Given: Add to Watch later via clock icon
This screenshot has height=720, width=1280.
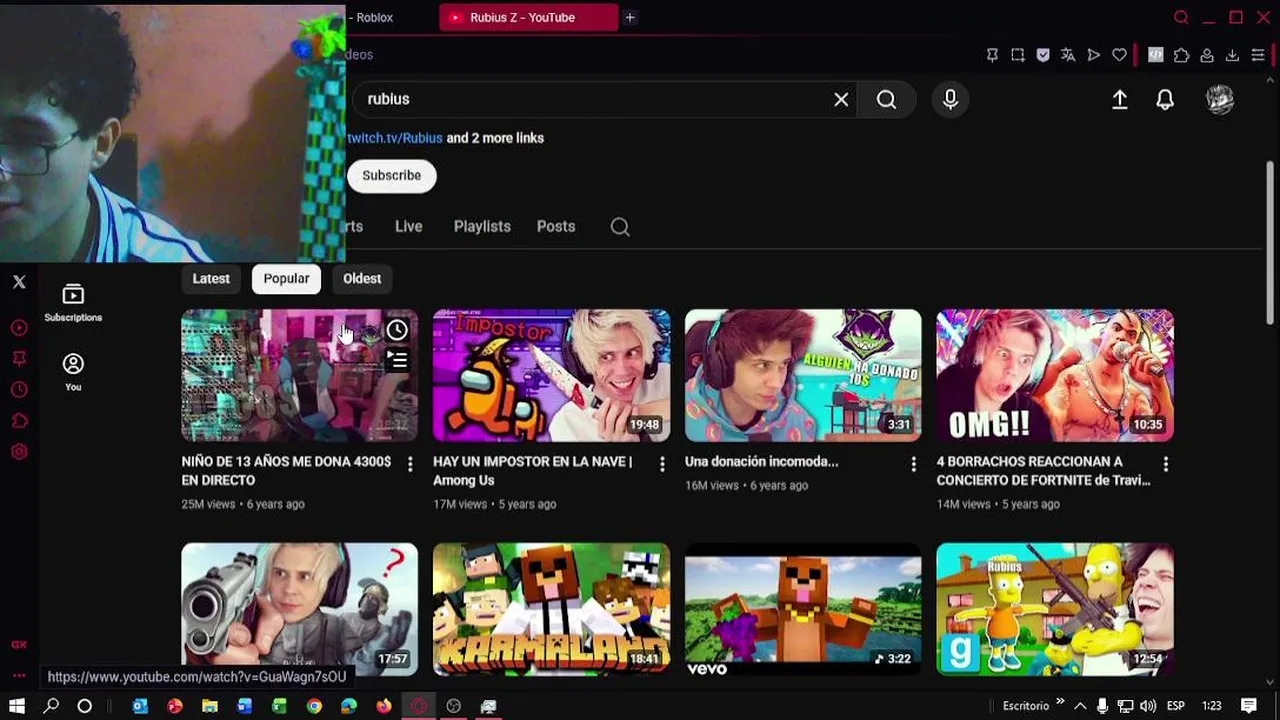Looking at the screenshot, I should [397, 330].
